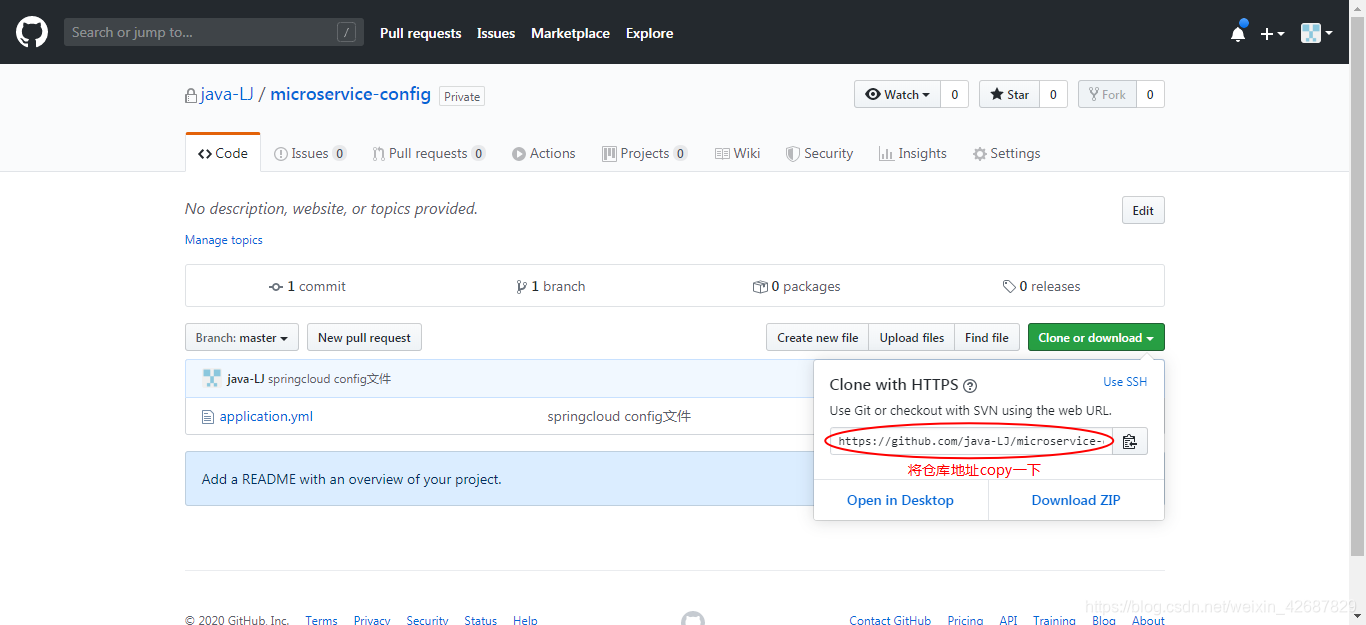Image resolution: width=1366 pixels, height=625 pixels.
Task: Click New pull request
Action: 364,338
